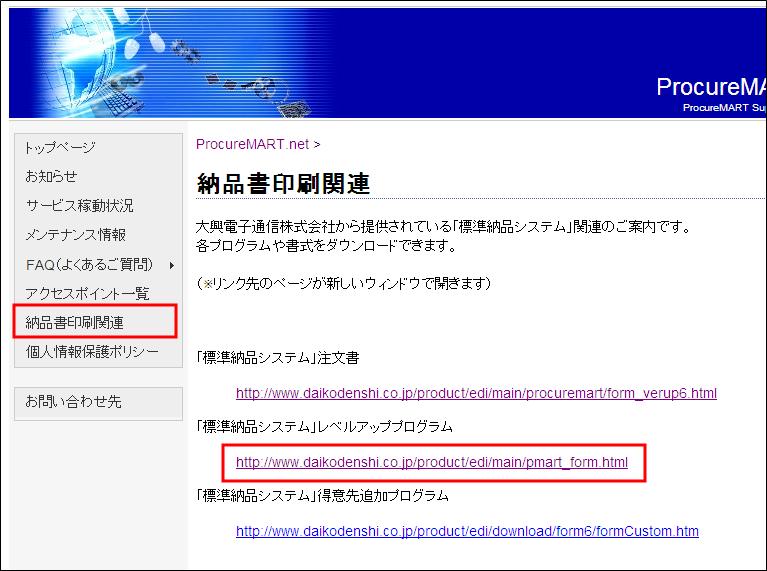Click the 「標準納品システム」注文書 label
The width and height of the screenshot is (767, 571).
point(277,358)
